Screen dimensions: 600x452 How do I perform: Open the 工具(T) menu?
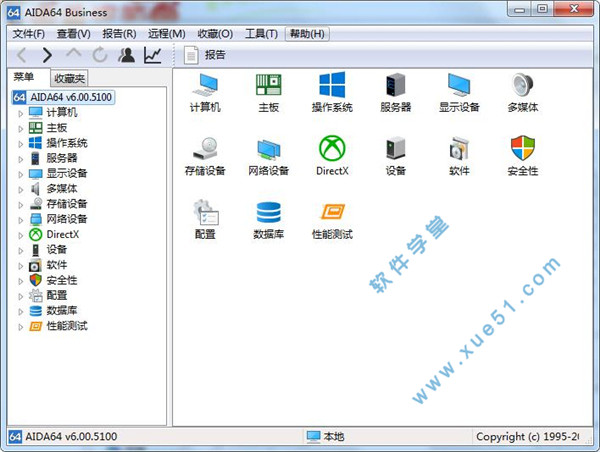point(261,34)
